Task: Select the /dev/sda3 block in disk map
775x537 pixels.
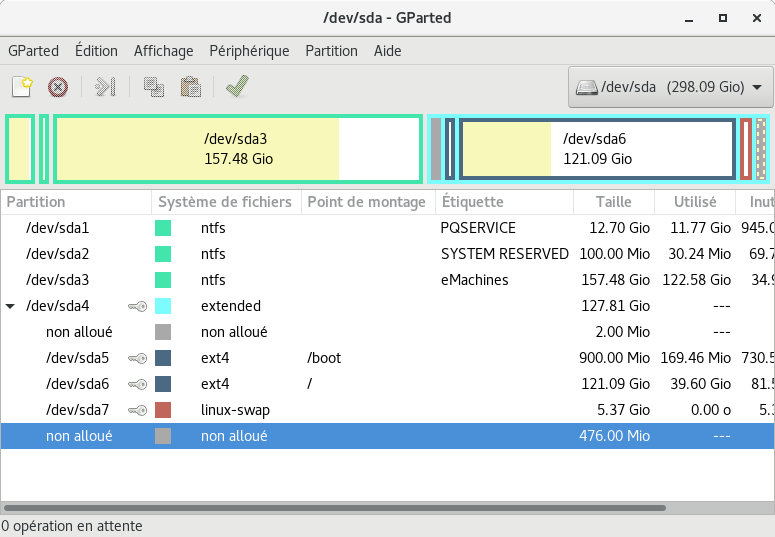Action: pyautogui.click(x=237, y=149)
